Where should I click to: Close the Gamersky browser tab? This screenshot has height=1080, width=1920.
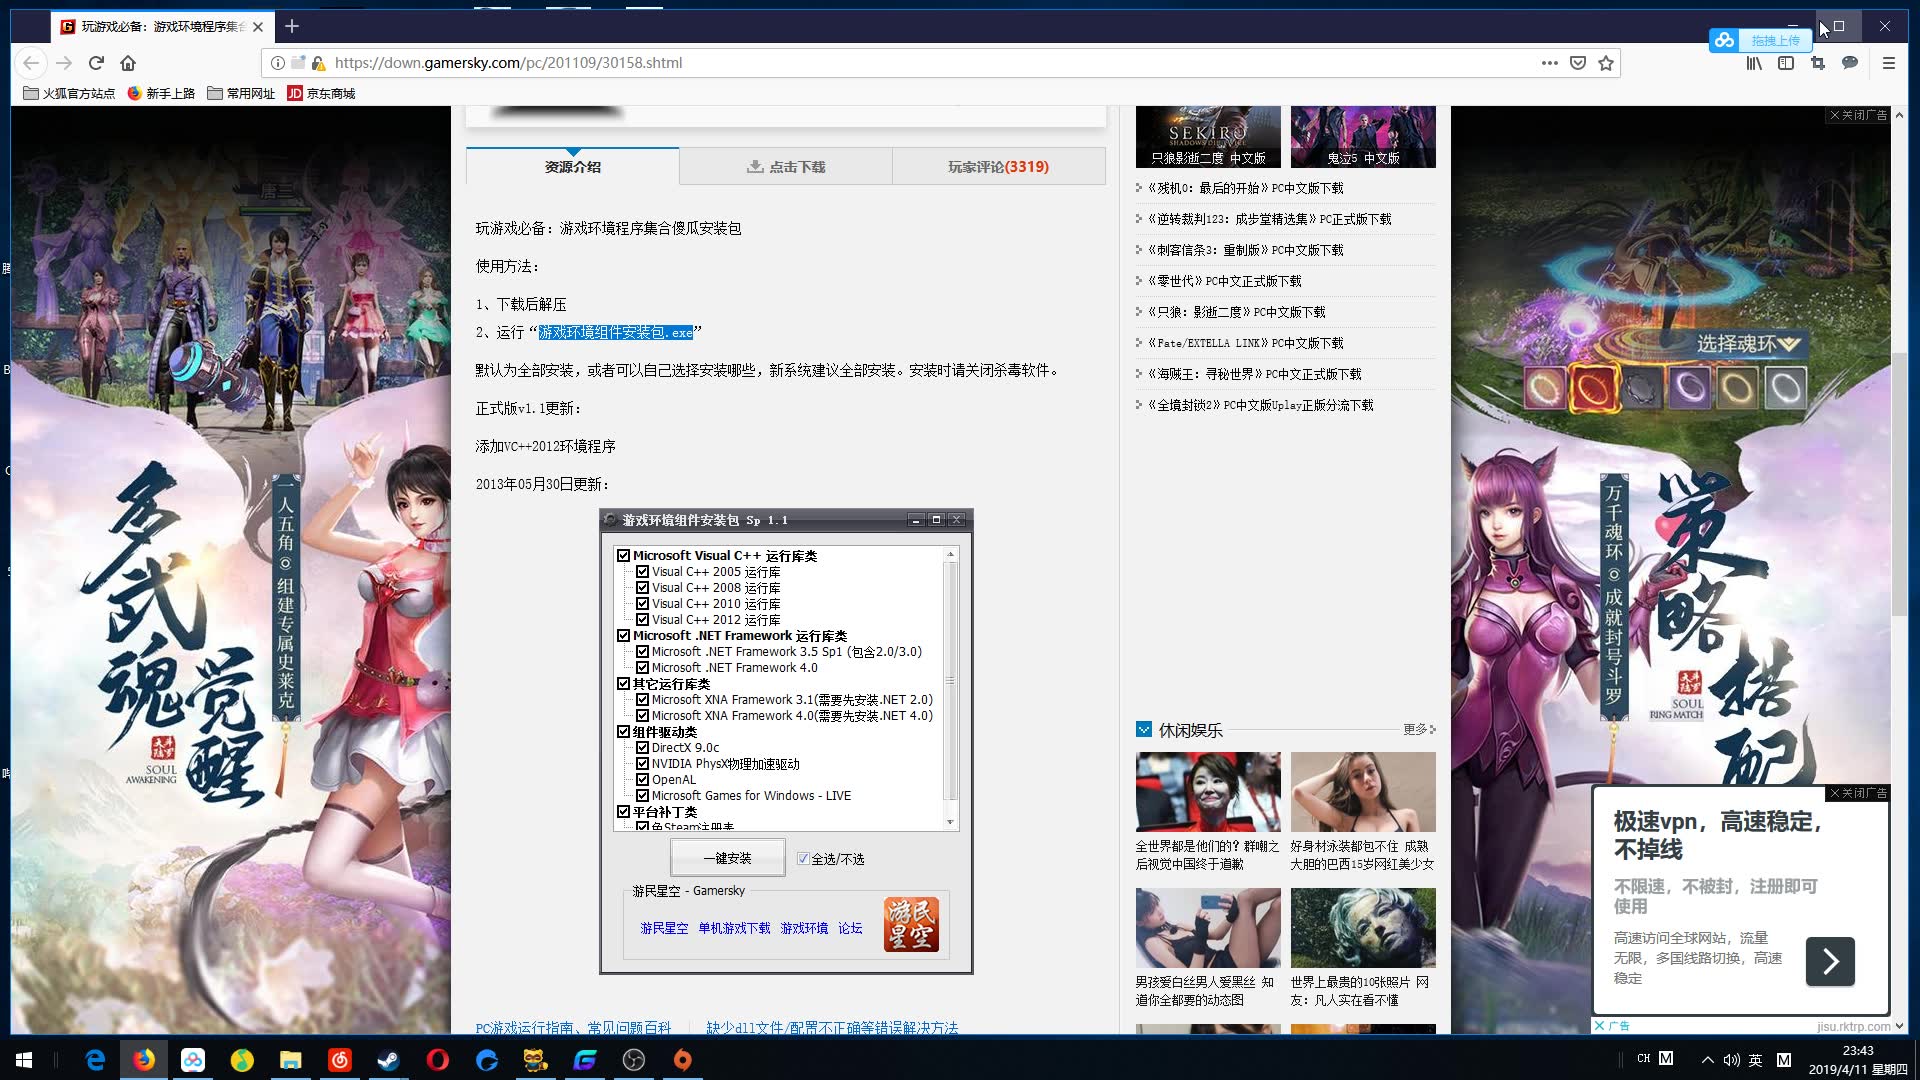point(258,27)
